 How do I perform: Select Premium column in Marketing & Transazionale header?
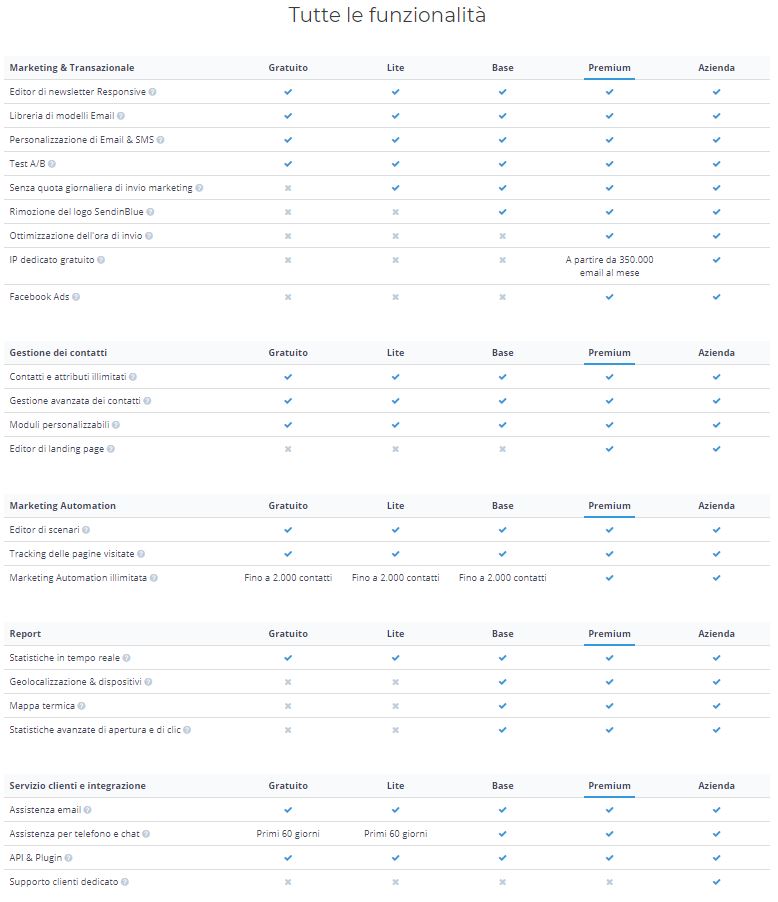point(609,68)
